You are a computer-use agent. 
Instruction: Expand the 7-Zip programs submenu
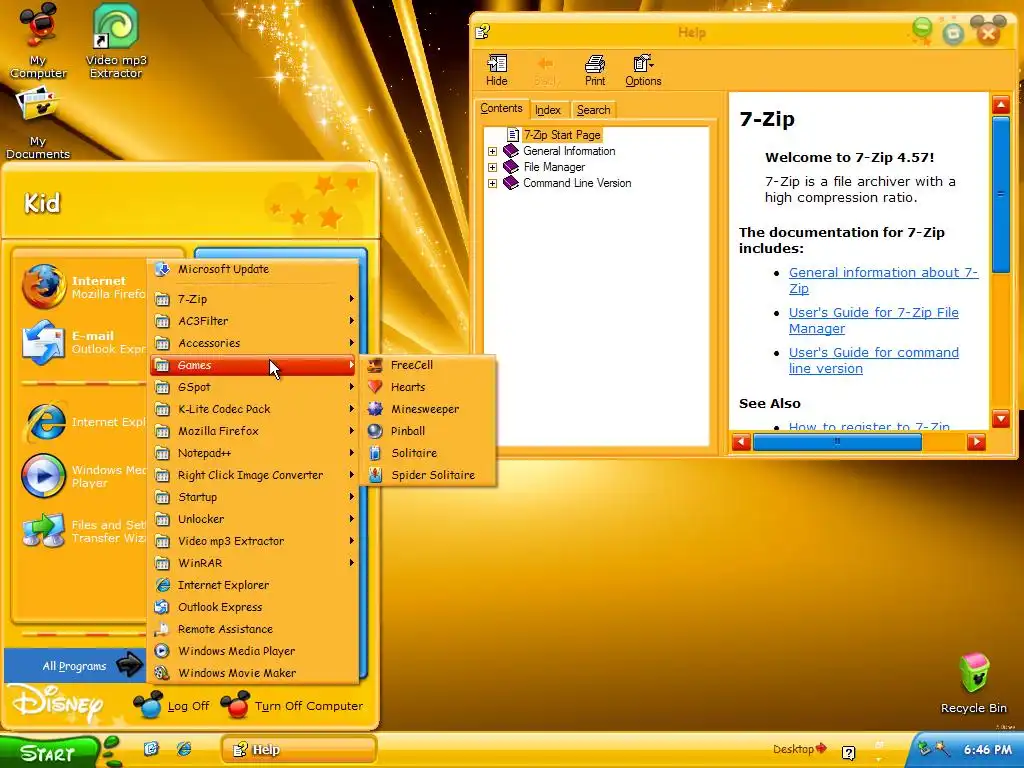pos(255,299)
